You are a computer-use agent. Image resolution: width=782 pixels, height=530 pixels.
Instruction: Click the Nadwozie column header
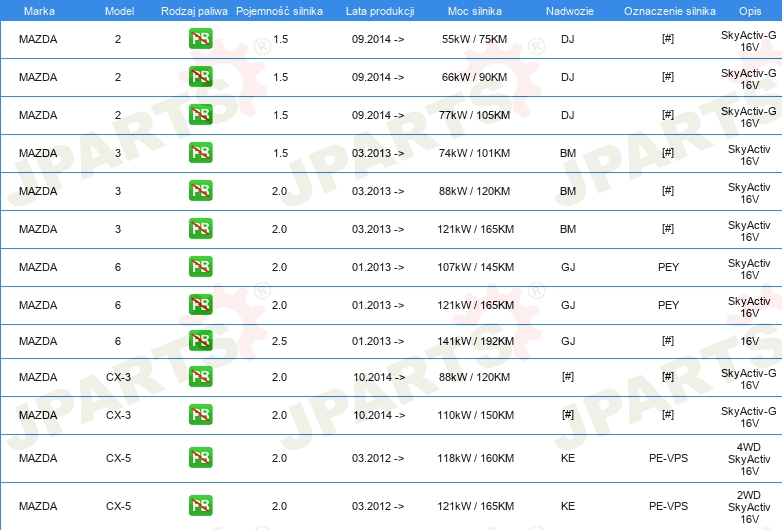pos(570,11)
